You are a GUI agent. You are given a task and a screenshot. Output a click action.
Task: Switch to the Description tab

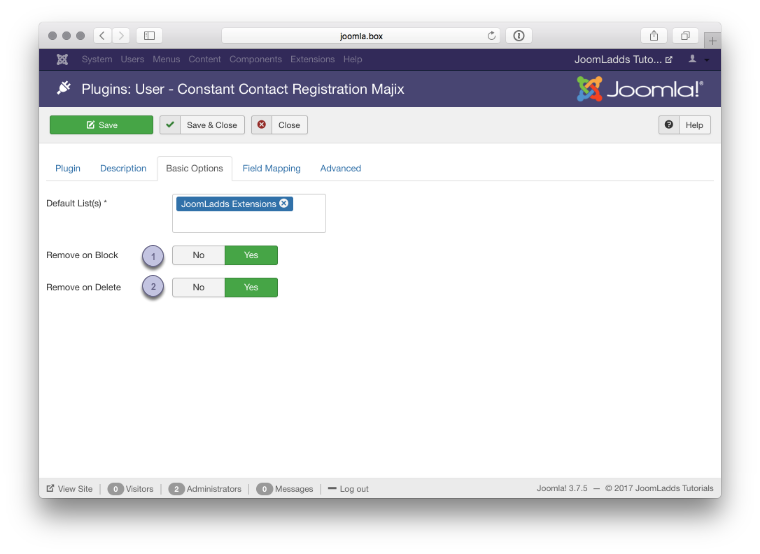click(x=123, y=168)
